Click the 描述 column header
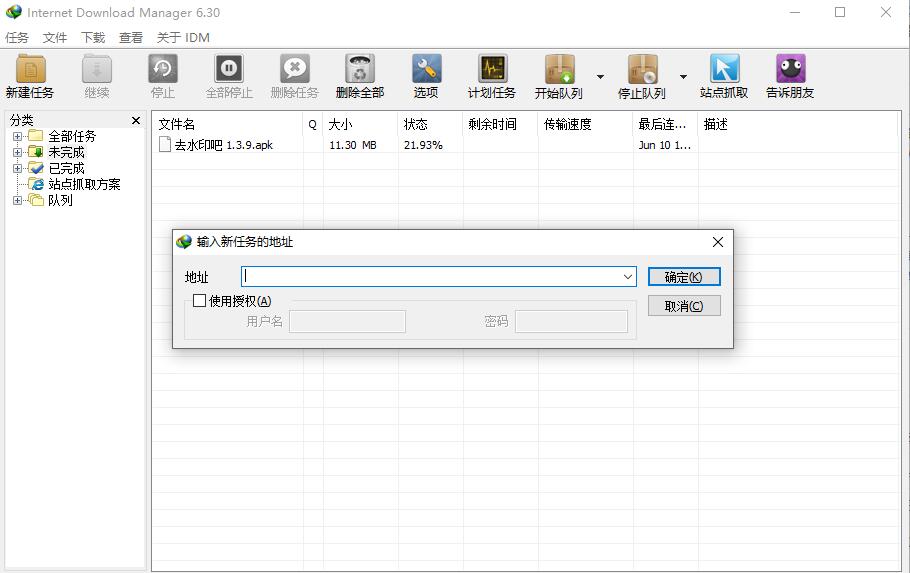Viewport: 910px width, 573px height. pos(798,124)
